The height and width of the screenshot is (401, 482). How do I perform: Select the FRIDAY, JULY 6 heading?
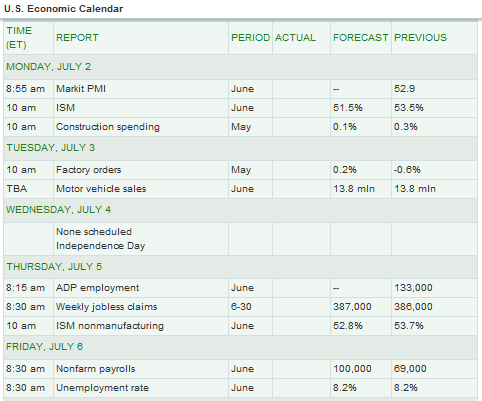pos(44,347)
